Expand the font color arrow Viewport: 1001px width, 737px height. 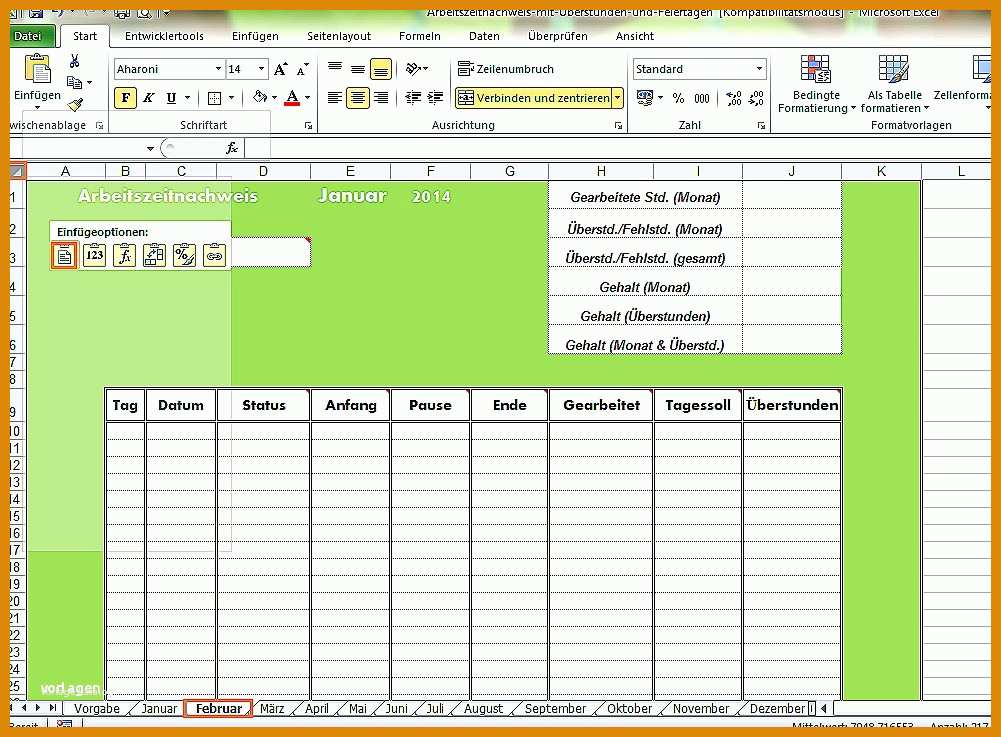coord(308,98)
